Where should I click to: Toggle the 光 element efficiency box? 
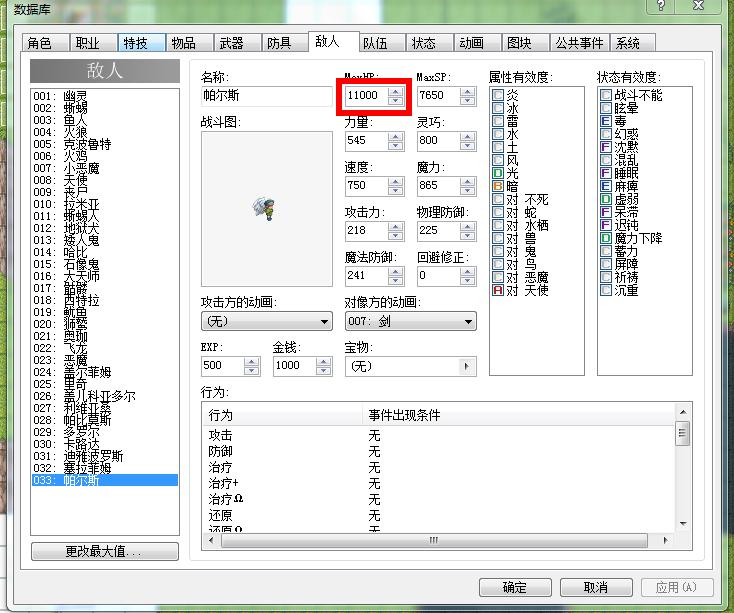coord(498,173)
